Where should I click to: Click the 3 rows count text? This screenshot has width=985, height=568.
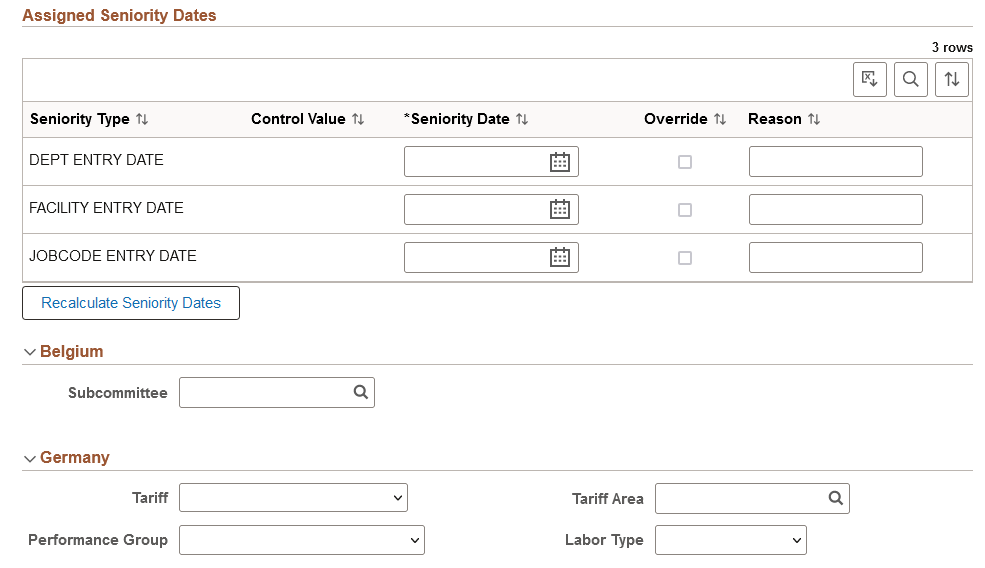(x=952, y=47)
